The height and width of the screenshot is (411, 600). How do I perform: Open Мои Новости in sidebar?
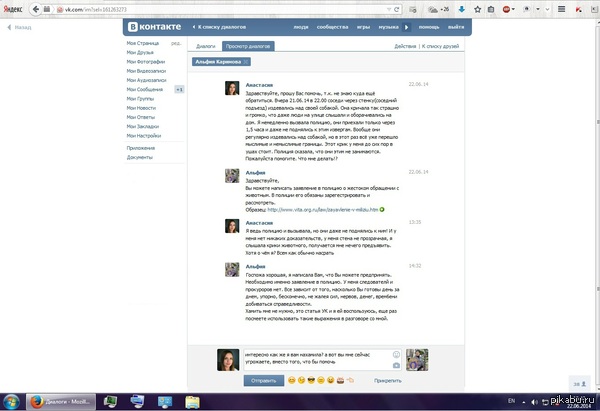tap(141, 108)
